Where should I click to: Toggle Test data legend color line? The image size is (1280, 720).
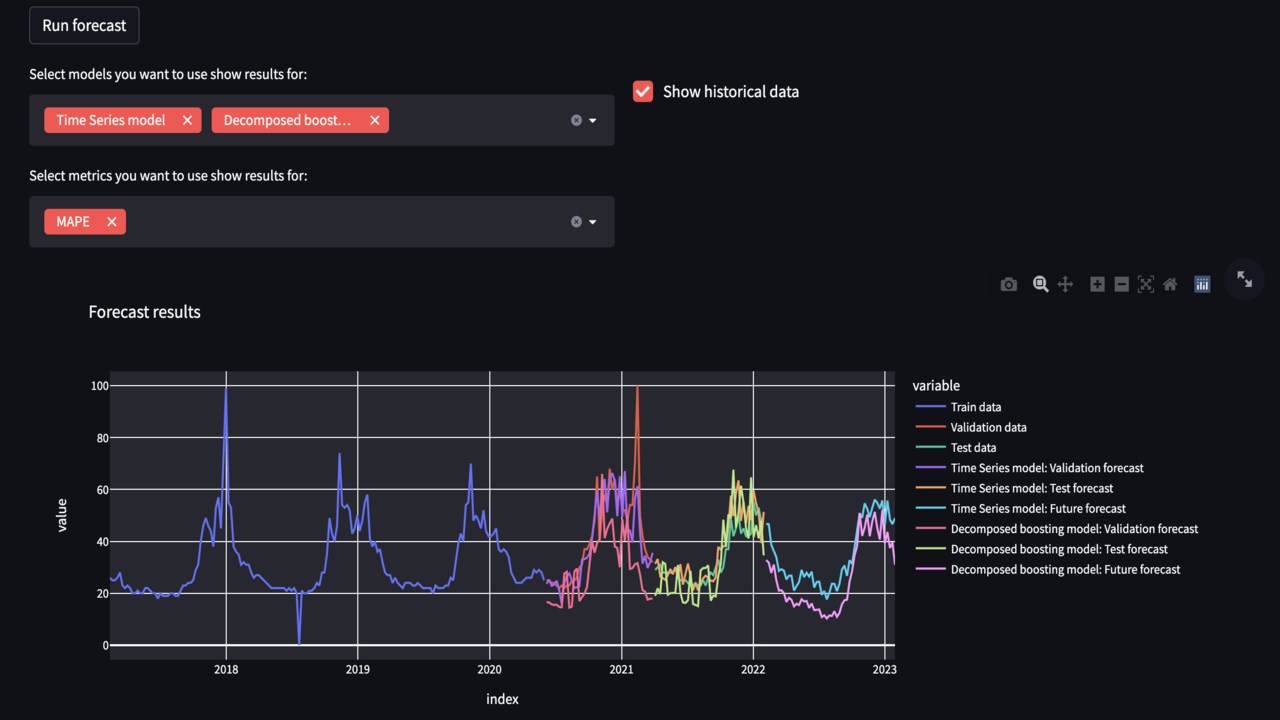point(930,448)
